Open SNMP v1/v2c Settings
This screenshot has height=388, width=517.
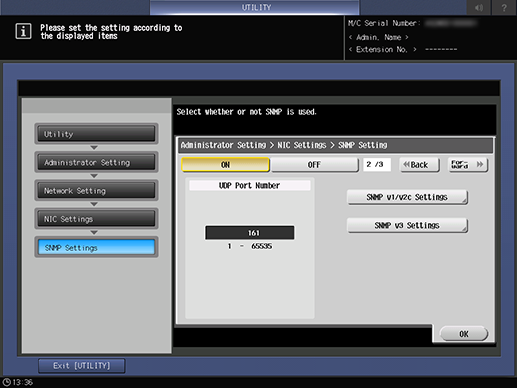coord(407,197)
